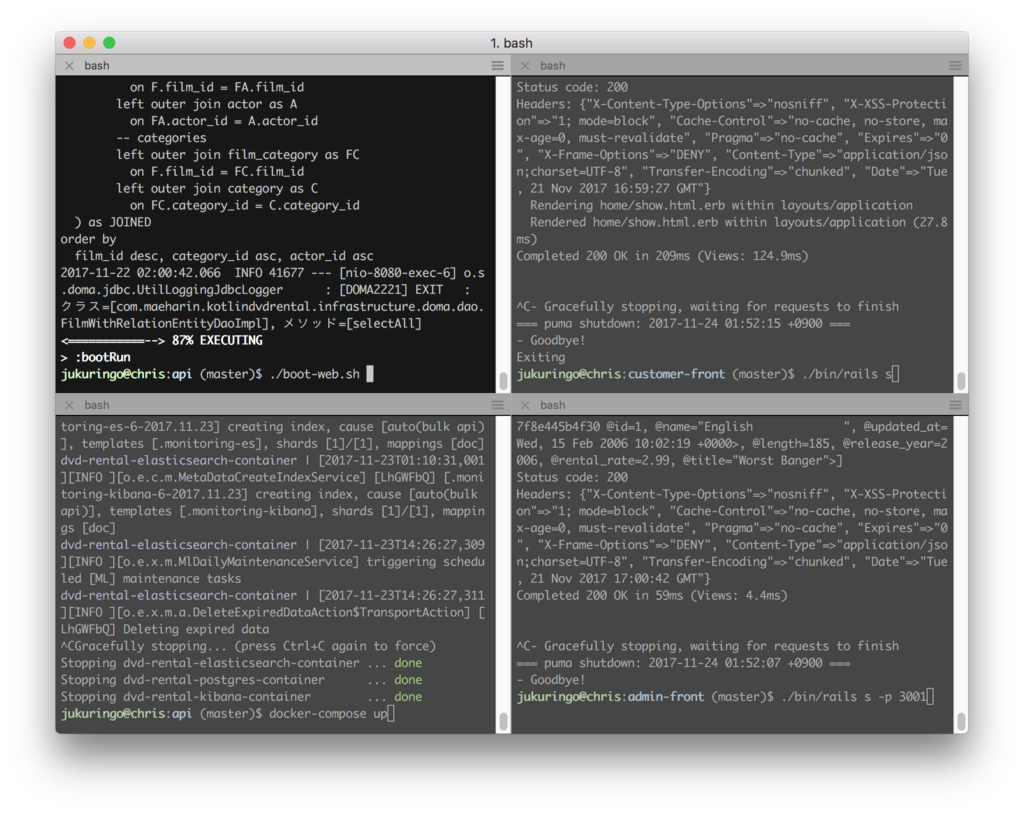Click the red window close button
Viewport: 1024px width, 813px height.
(70, 42)
